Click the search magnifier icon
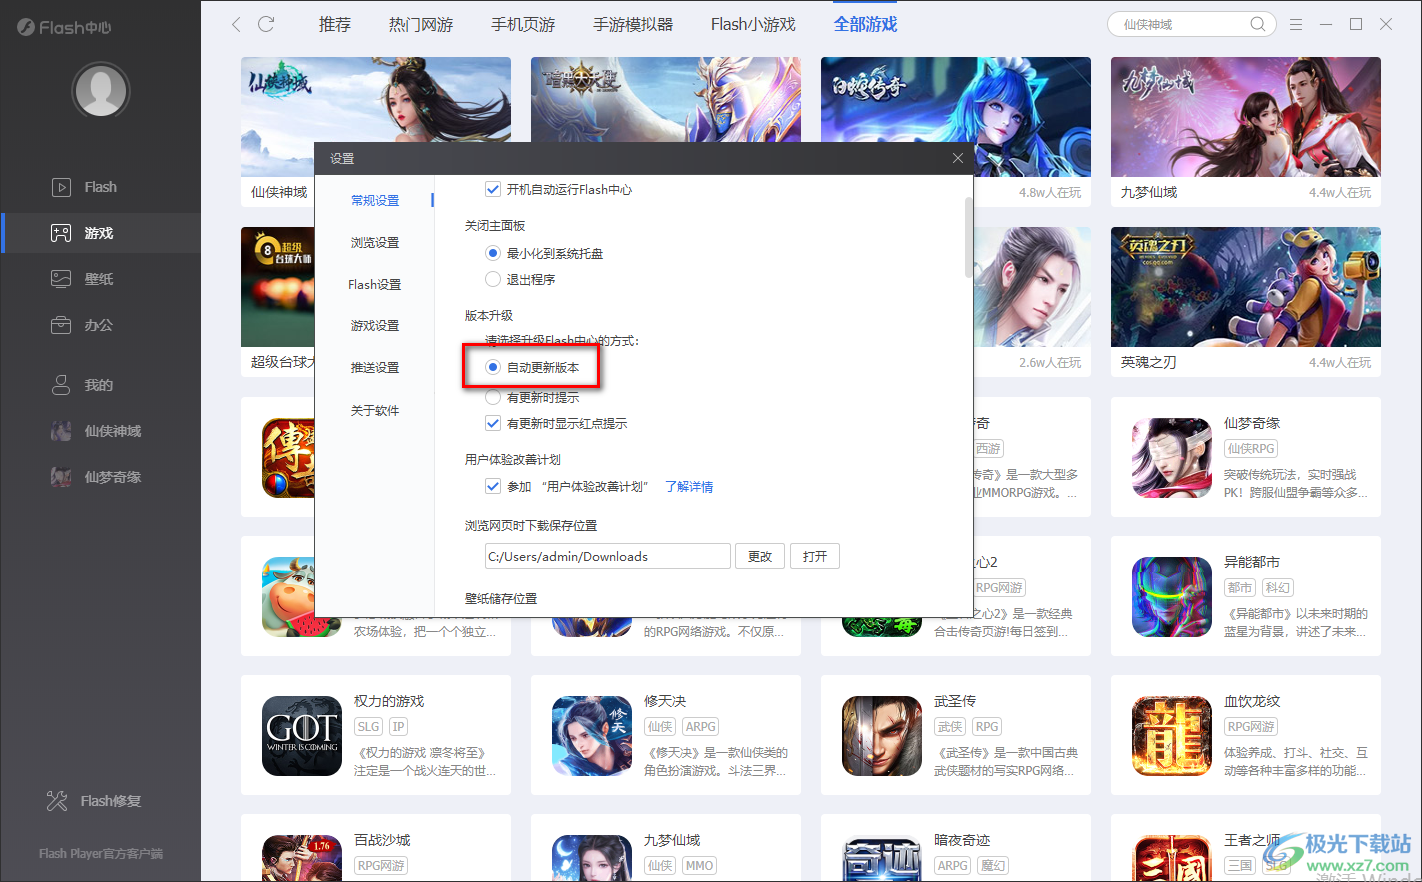This screenshot has height=882, width=1422. tap(1258, 24)
